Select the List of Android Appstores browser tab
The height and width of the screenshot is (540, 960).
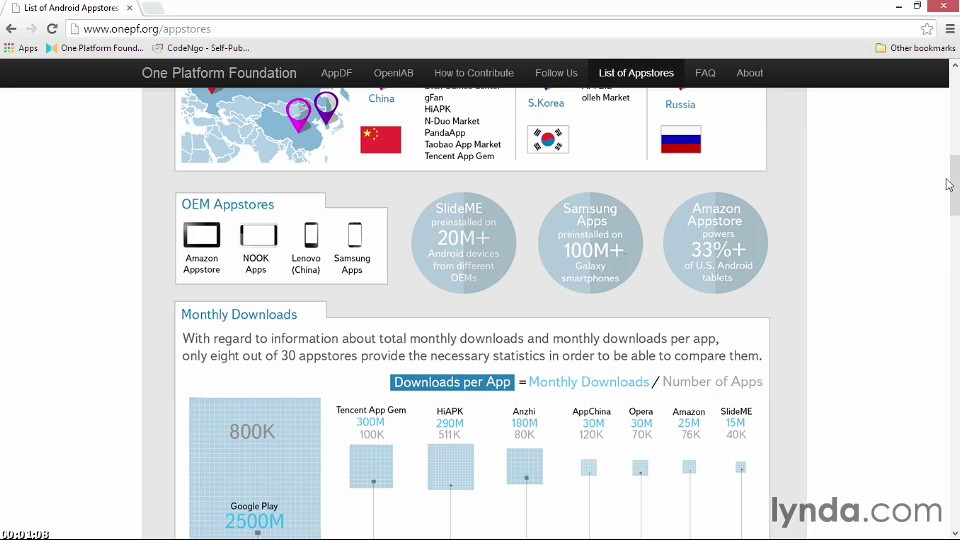coord(70,8)
